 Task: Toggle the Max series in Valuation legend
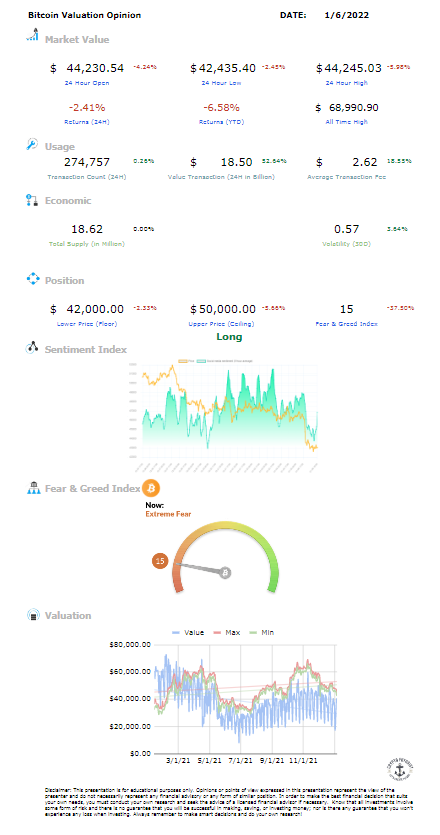226,633
